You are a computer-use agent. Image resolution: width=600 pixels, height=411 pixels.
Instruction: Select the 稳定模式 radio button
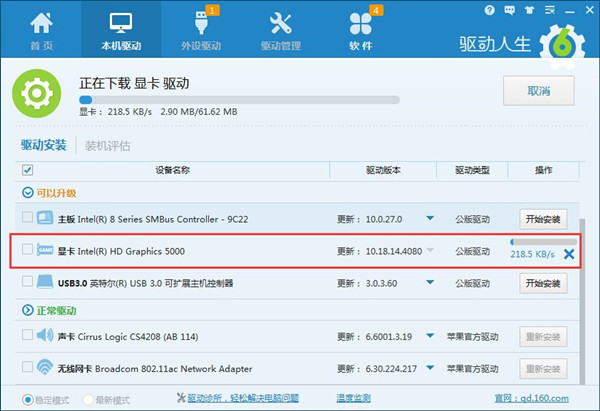pos(28,400)
